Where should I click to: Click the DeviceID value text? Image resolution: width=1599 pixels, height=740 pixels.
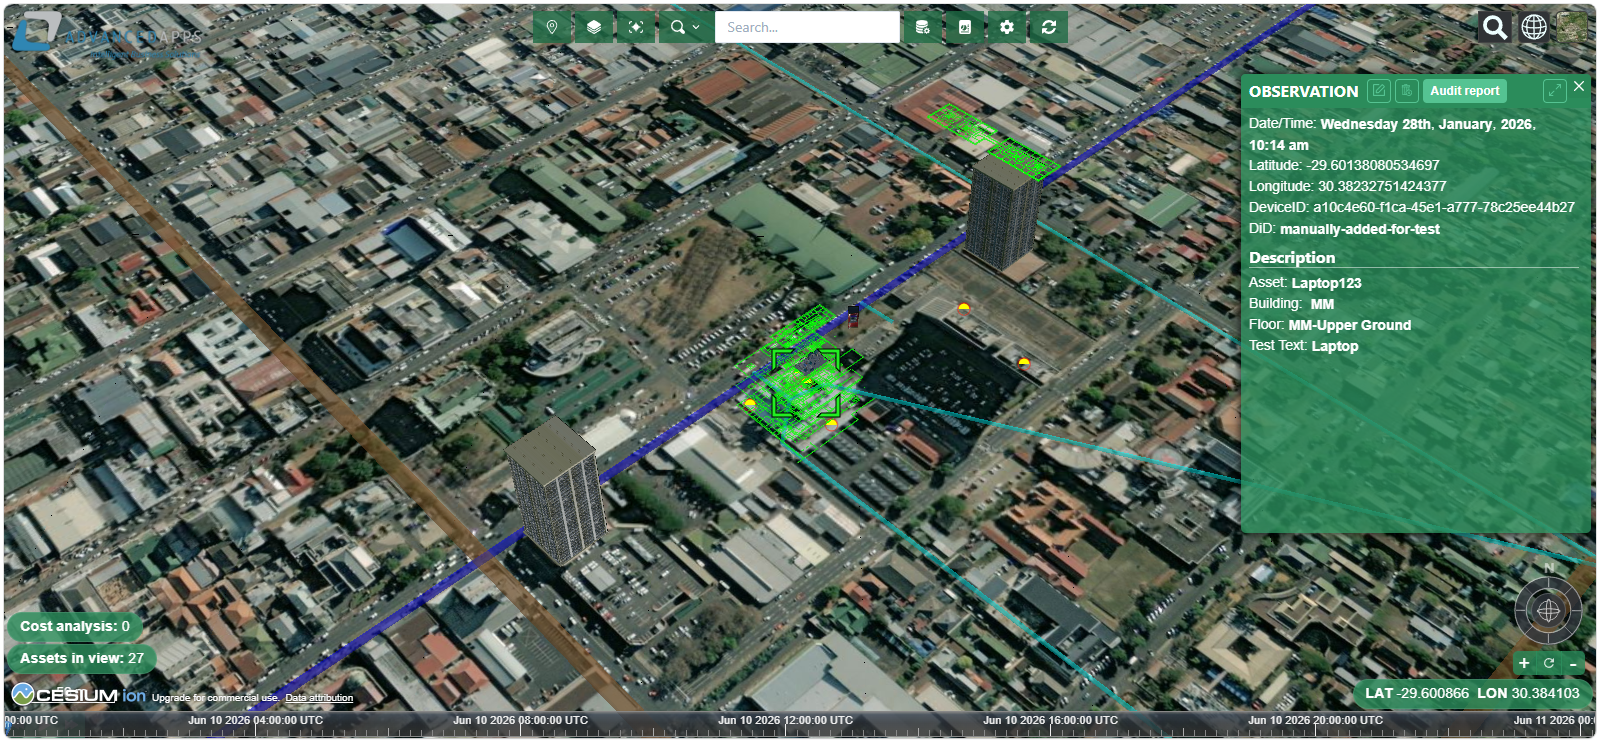click(x=1444, y=207)
